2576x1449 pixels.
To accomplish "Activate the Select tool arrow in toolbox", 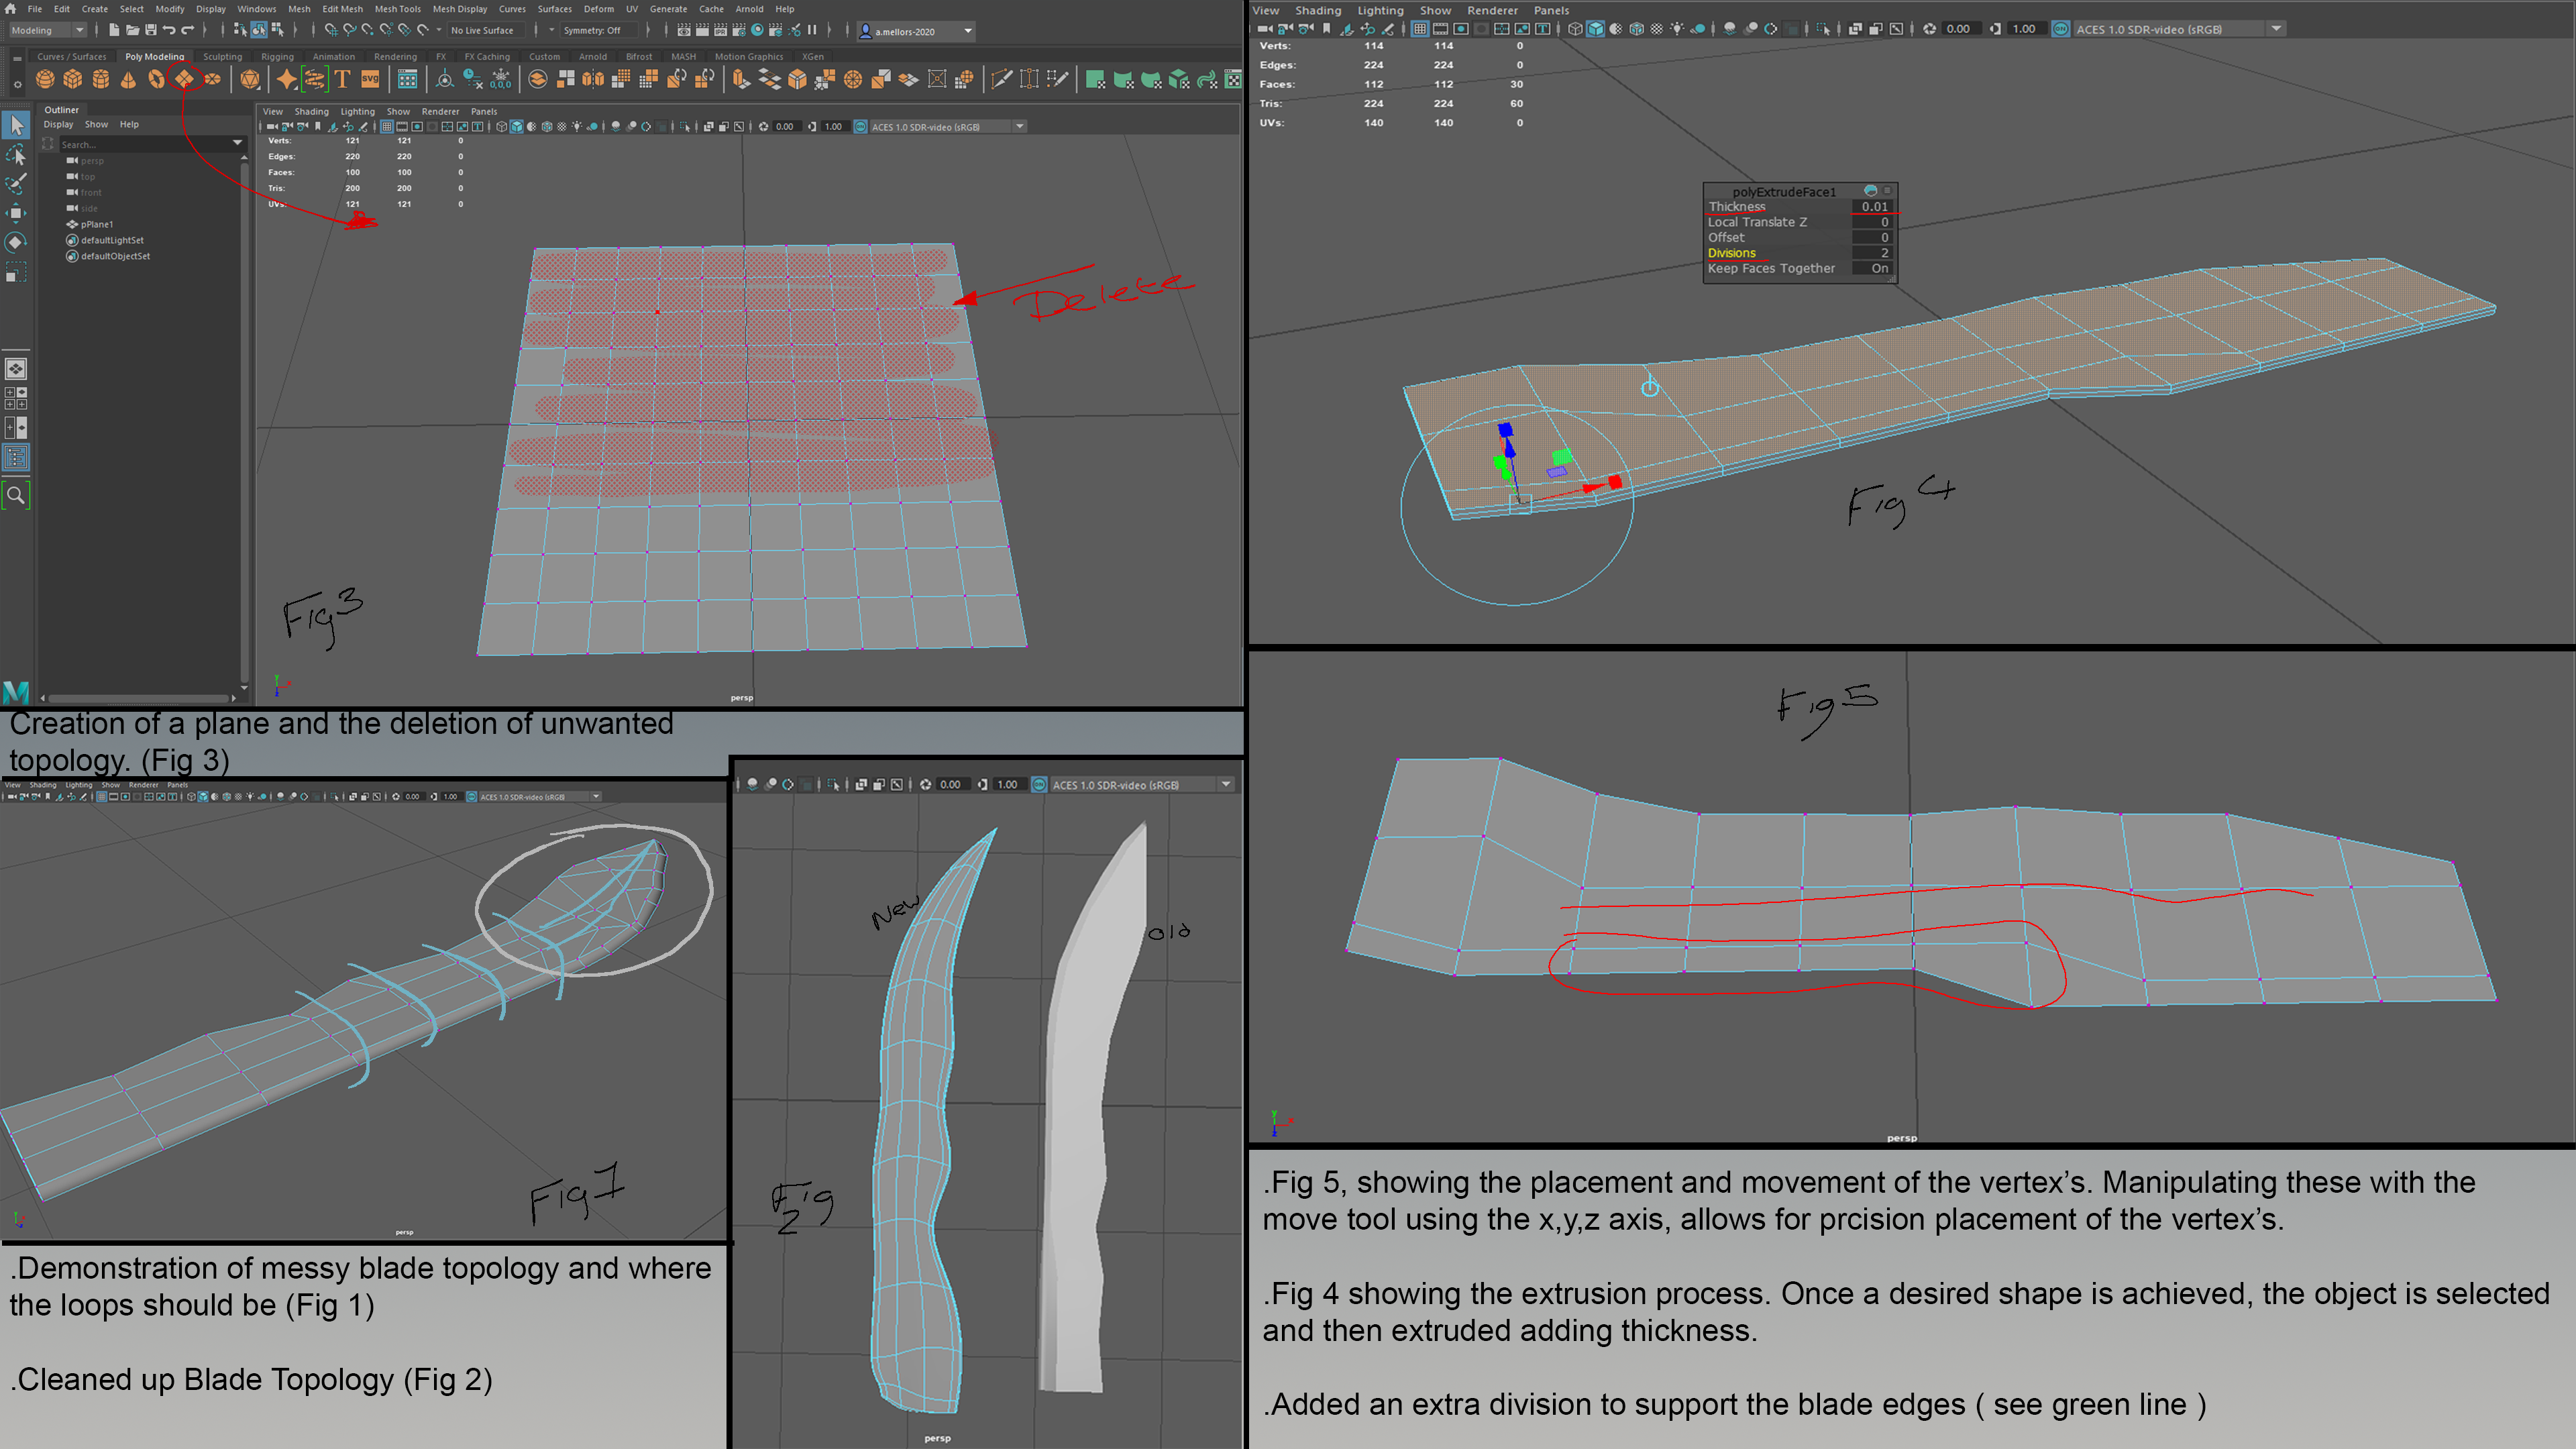I will (17, 125).
